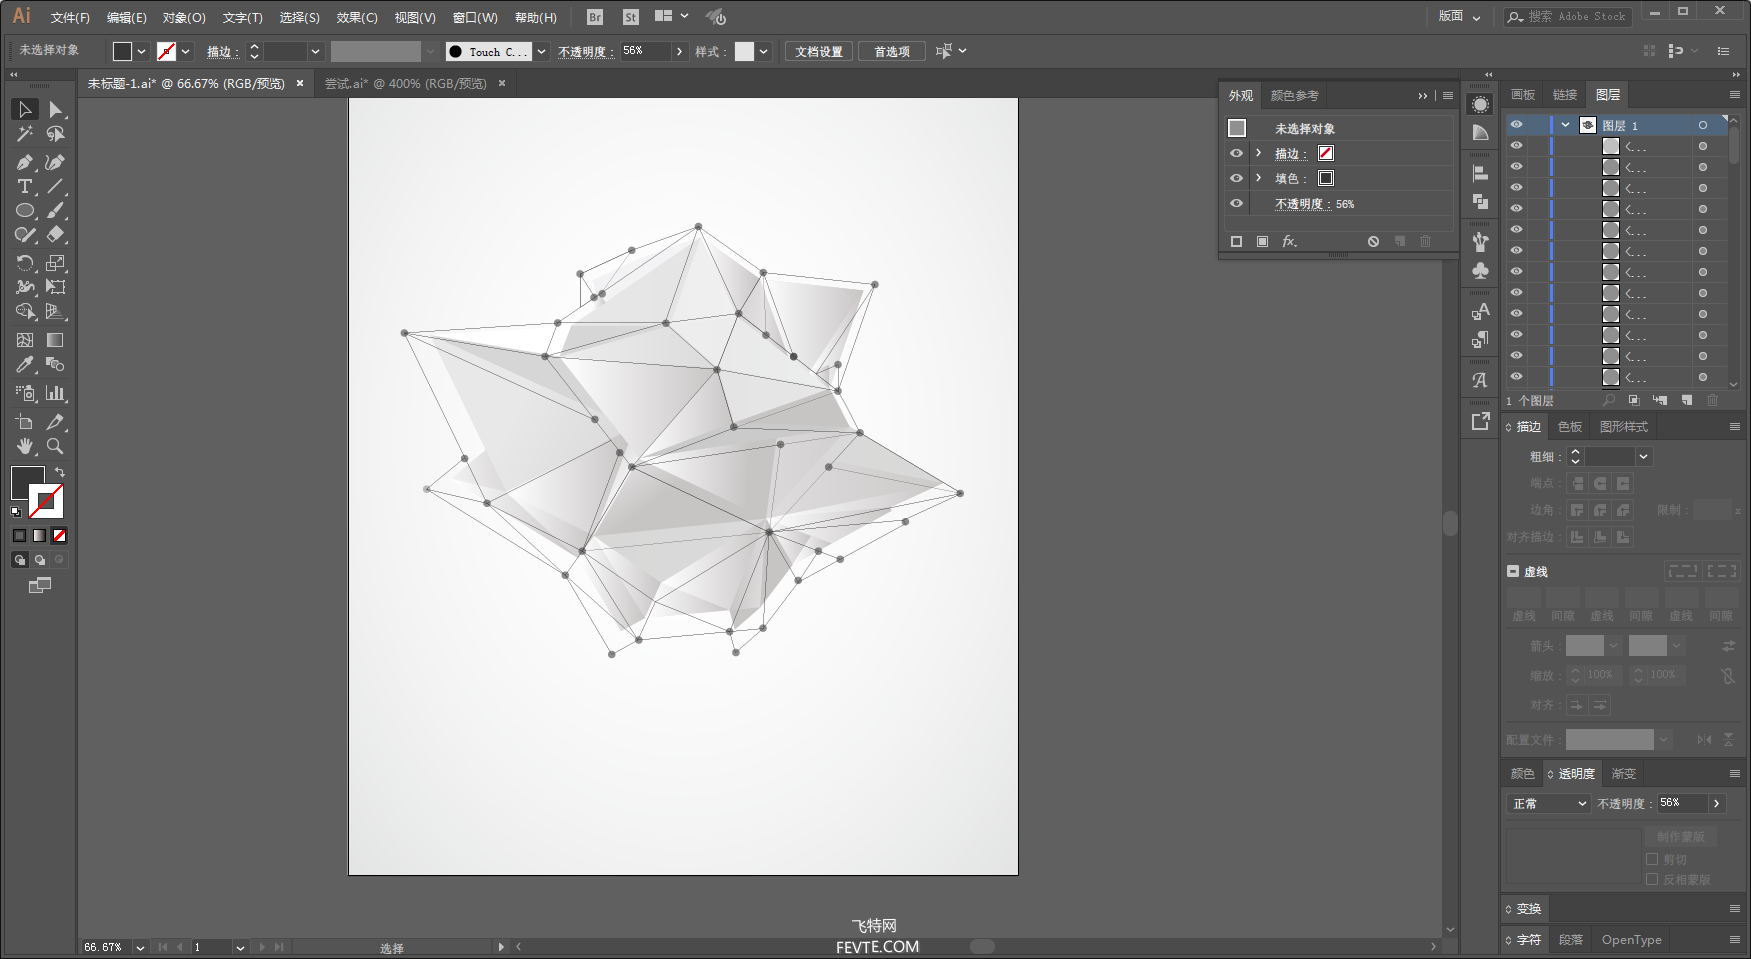Image resolution: width=1751 pixels, height=959 pixels.
Task: Select the Selection tool arrow
Action: [x=25, y=109]
